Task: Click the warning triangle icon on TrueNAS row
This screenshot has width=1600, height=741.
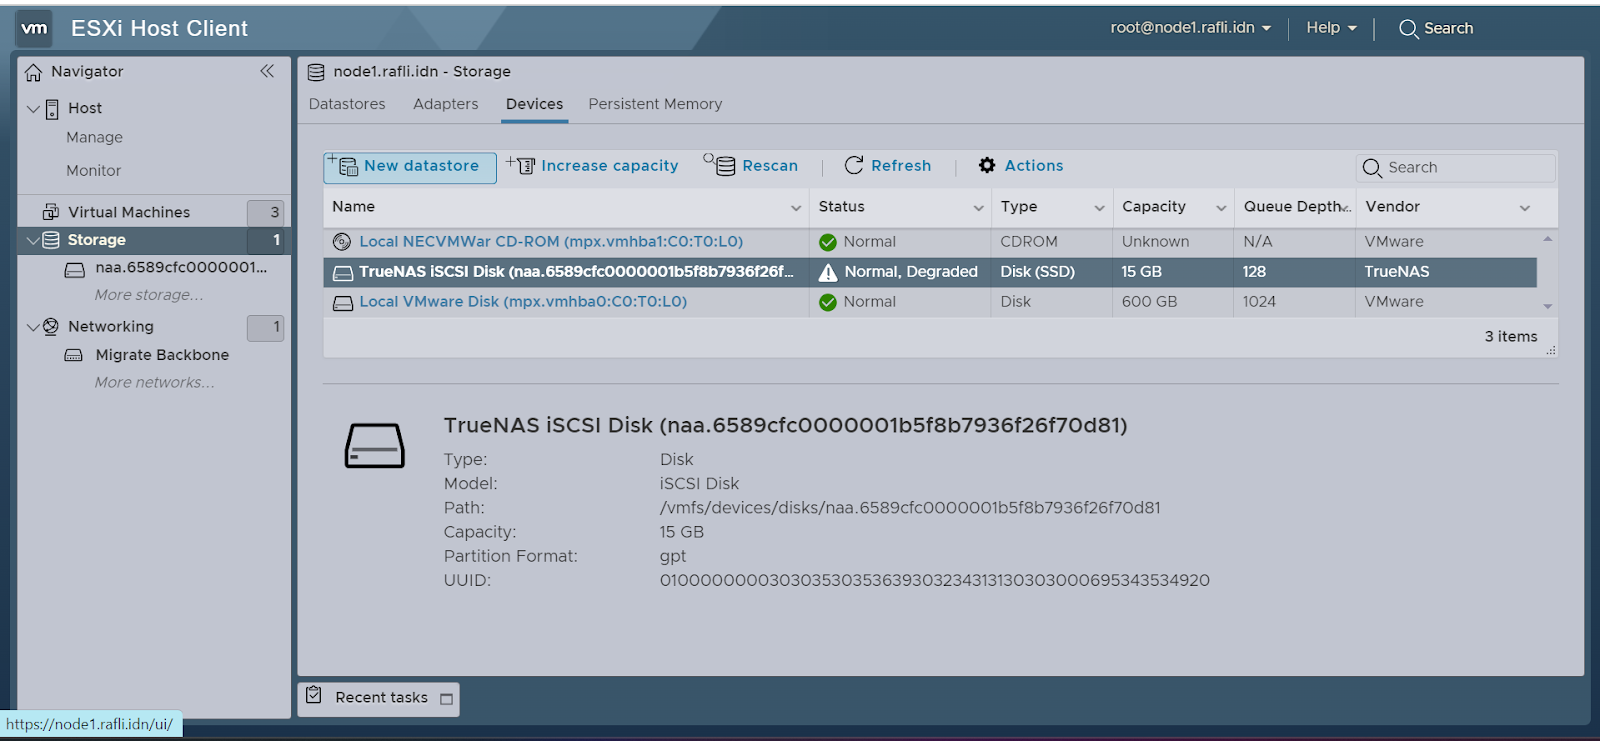Action: point(828,272)
